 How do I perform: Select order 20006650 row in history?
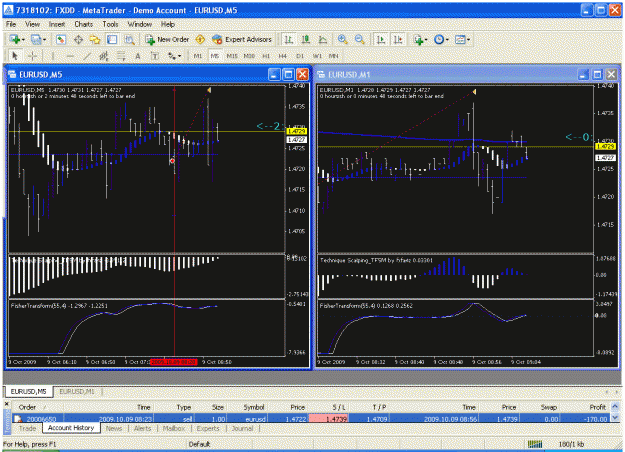coord(311,419)
